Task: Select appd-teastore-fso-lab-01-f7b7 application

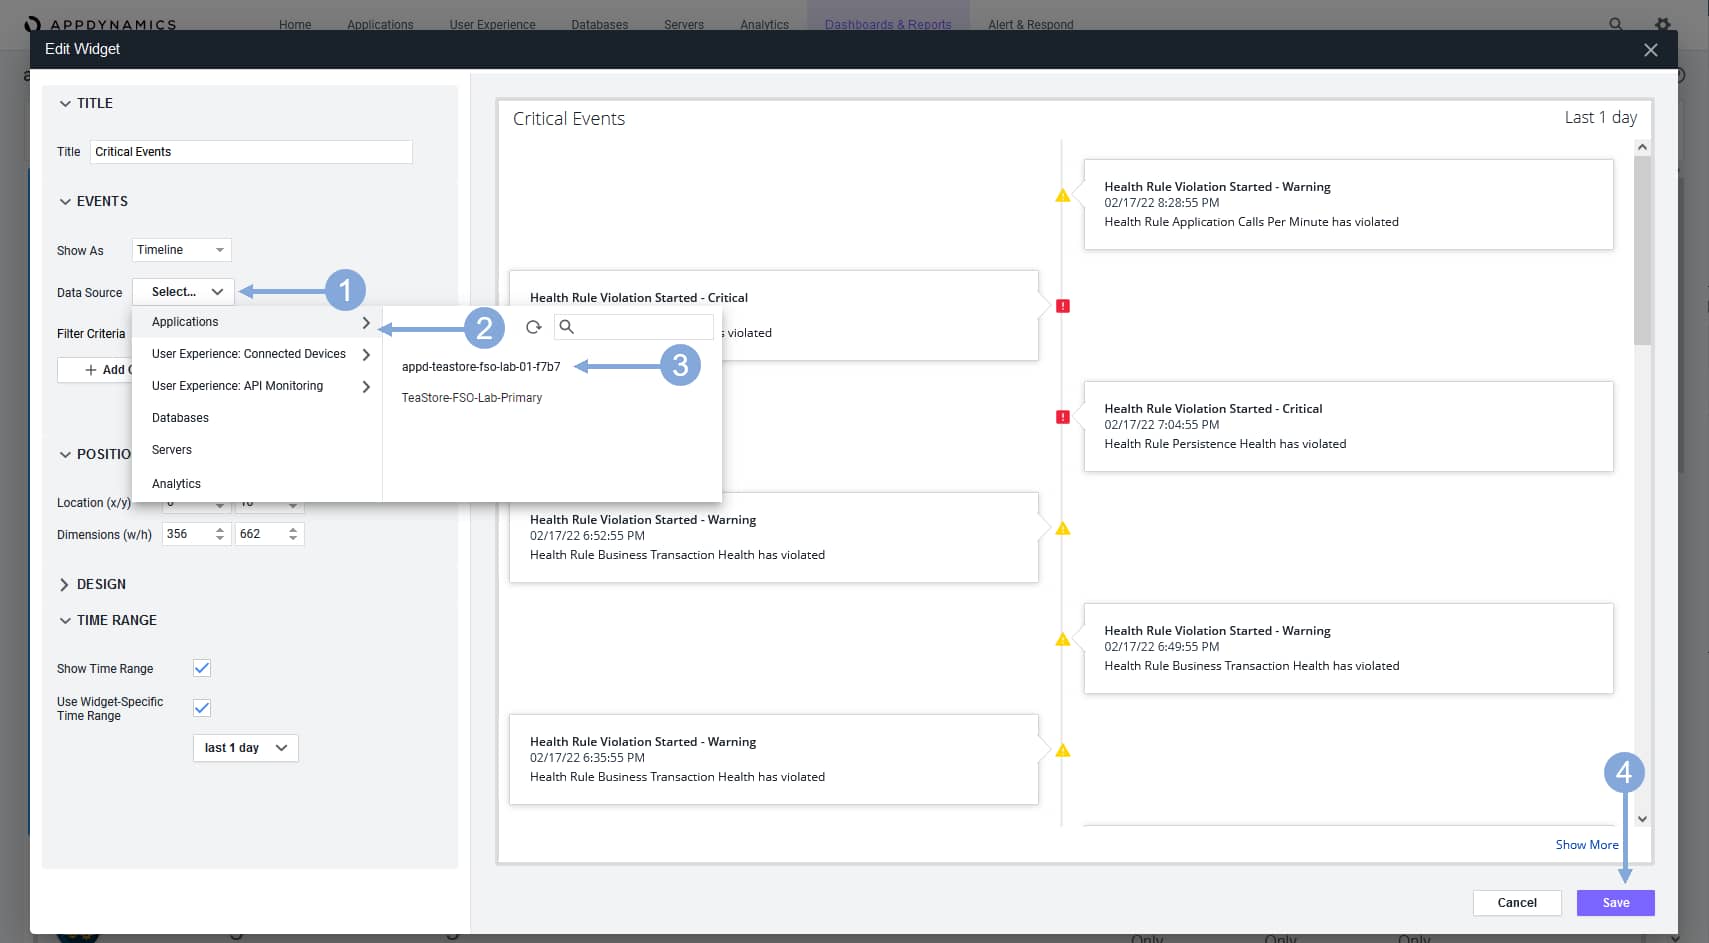Action: [481, 367]
